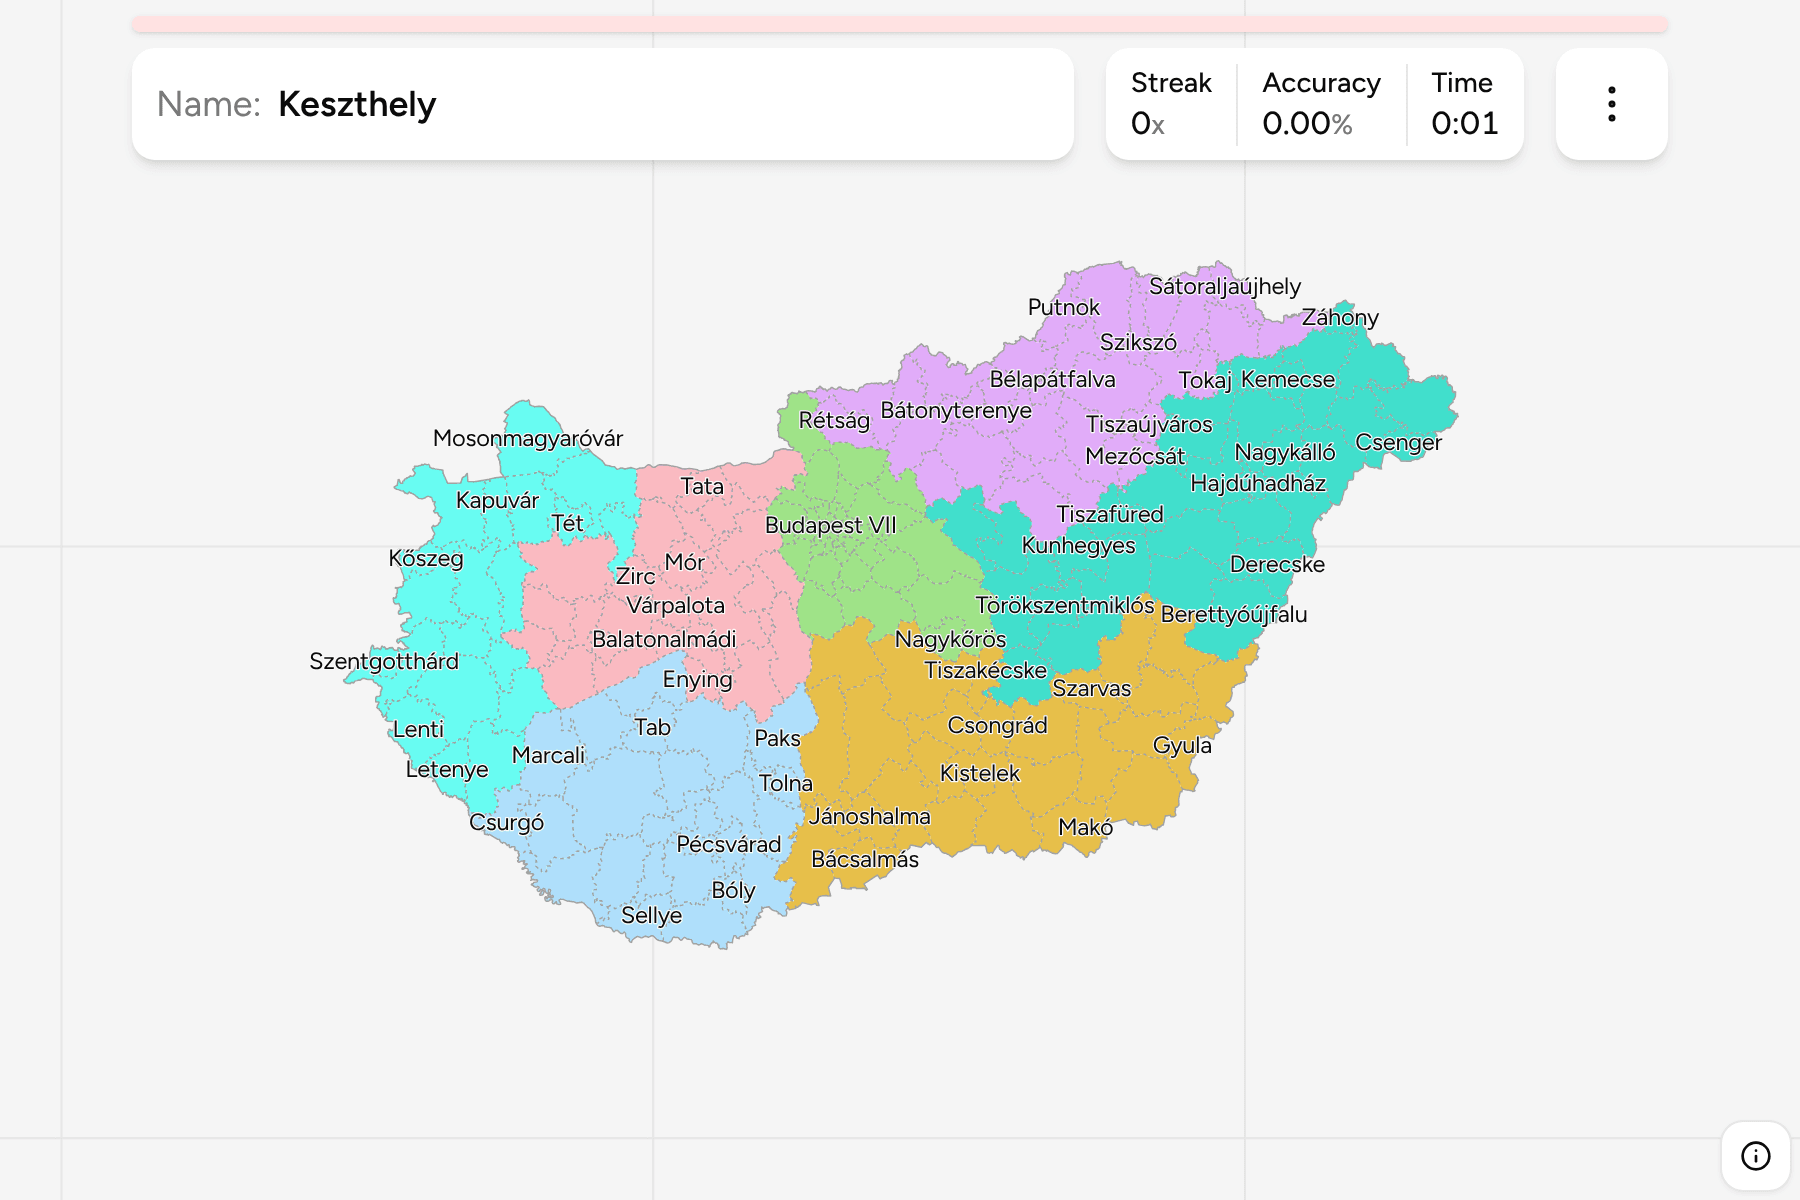Select the Bélapátfalva district label
Screen dimensions: 1800x1200
[1052, 379]
